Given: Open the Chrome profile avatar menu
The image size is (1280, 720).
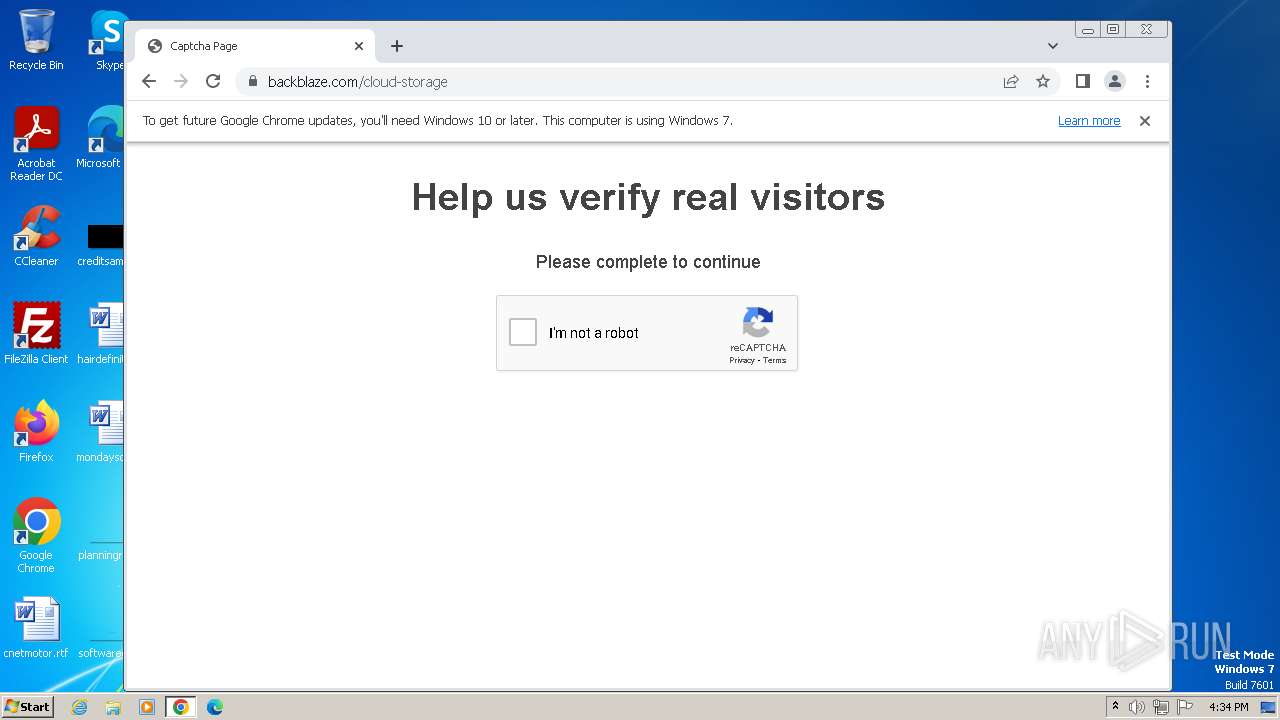Looking at the screenshot, I should click(1115, 81).
